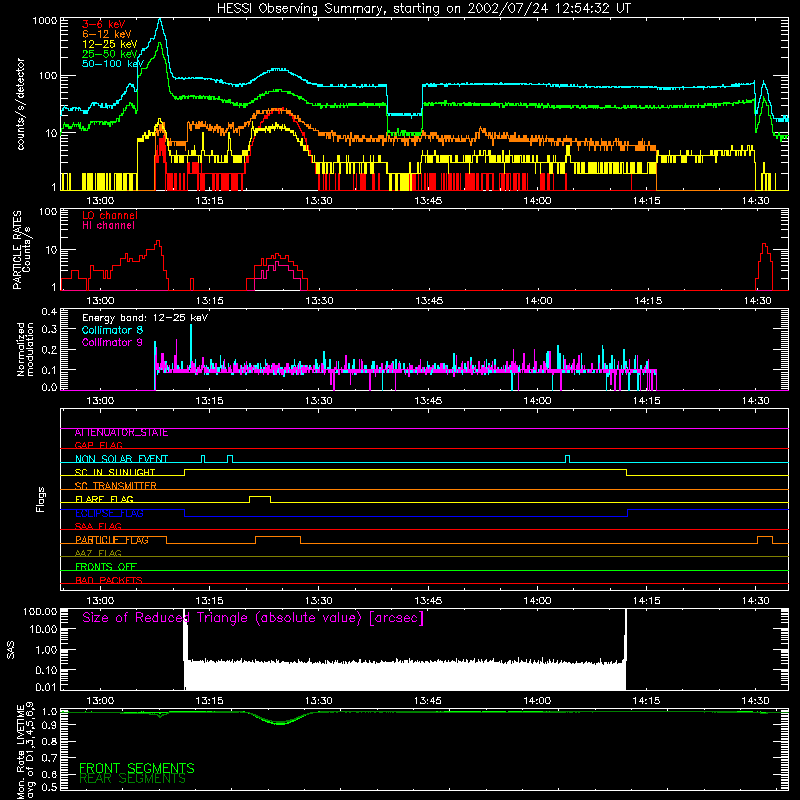Viewport: 800px width, 800px height.
Task: Click the BAD_PACKETS flag label
Action: click(109, 580)
